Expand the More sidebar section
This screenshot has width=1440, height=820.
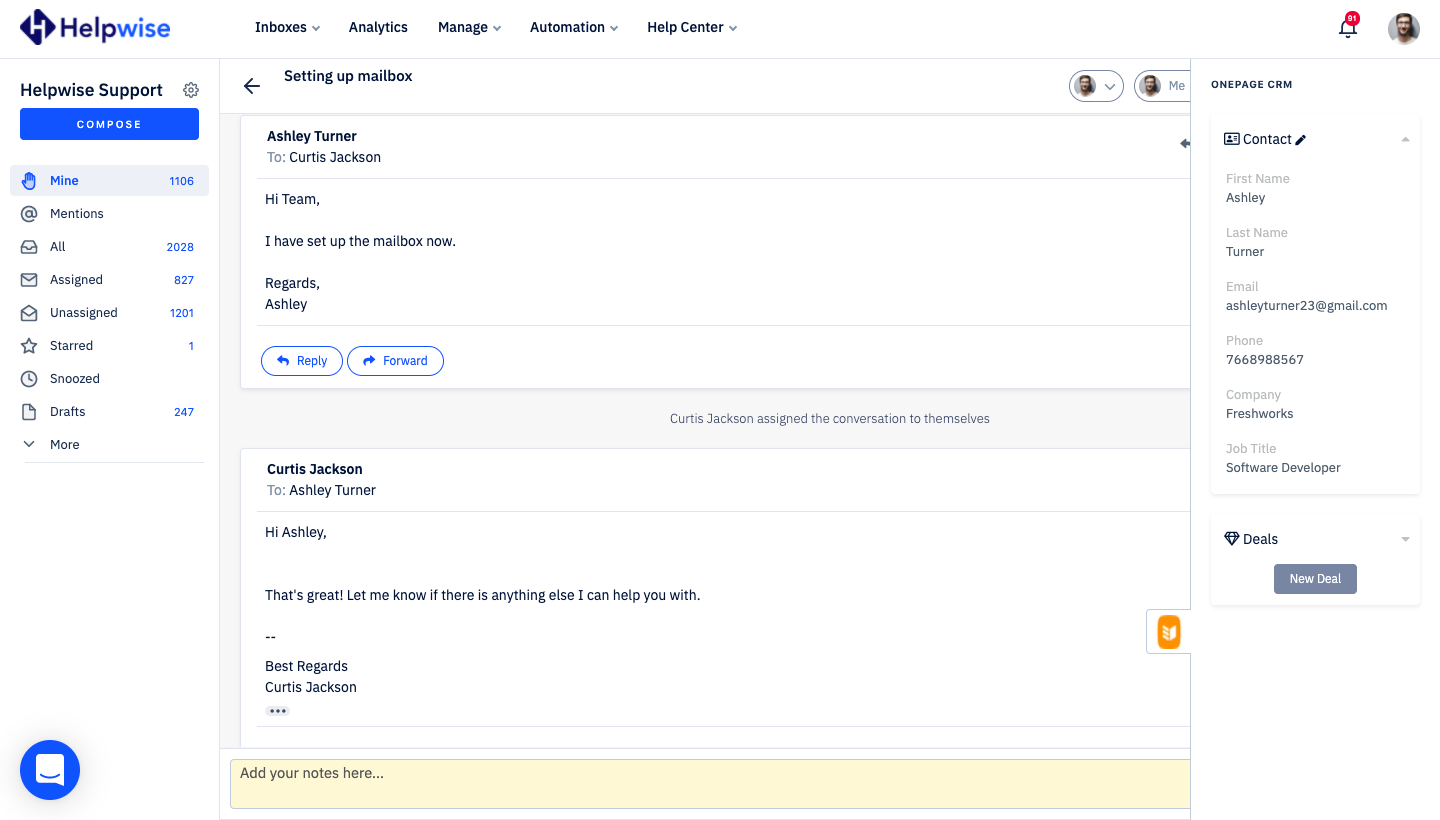[64, 444]
